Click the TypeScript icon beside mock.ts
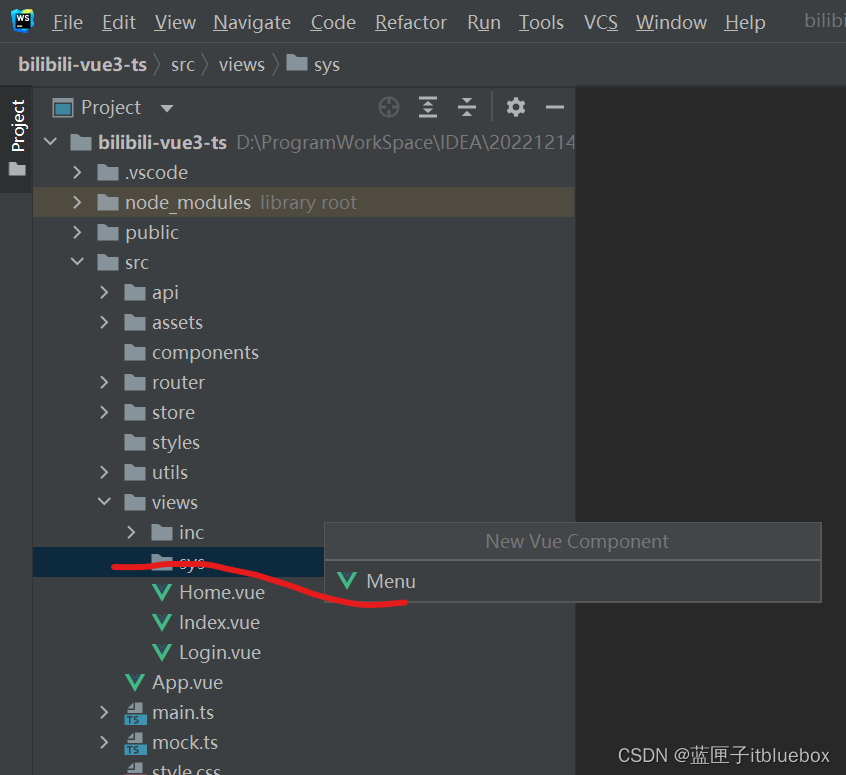This screenshot has width=846, height=775. [x=134, y=744]
